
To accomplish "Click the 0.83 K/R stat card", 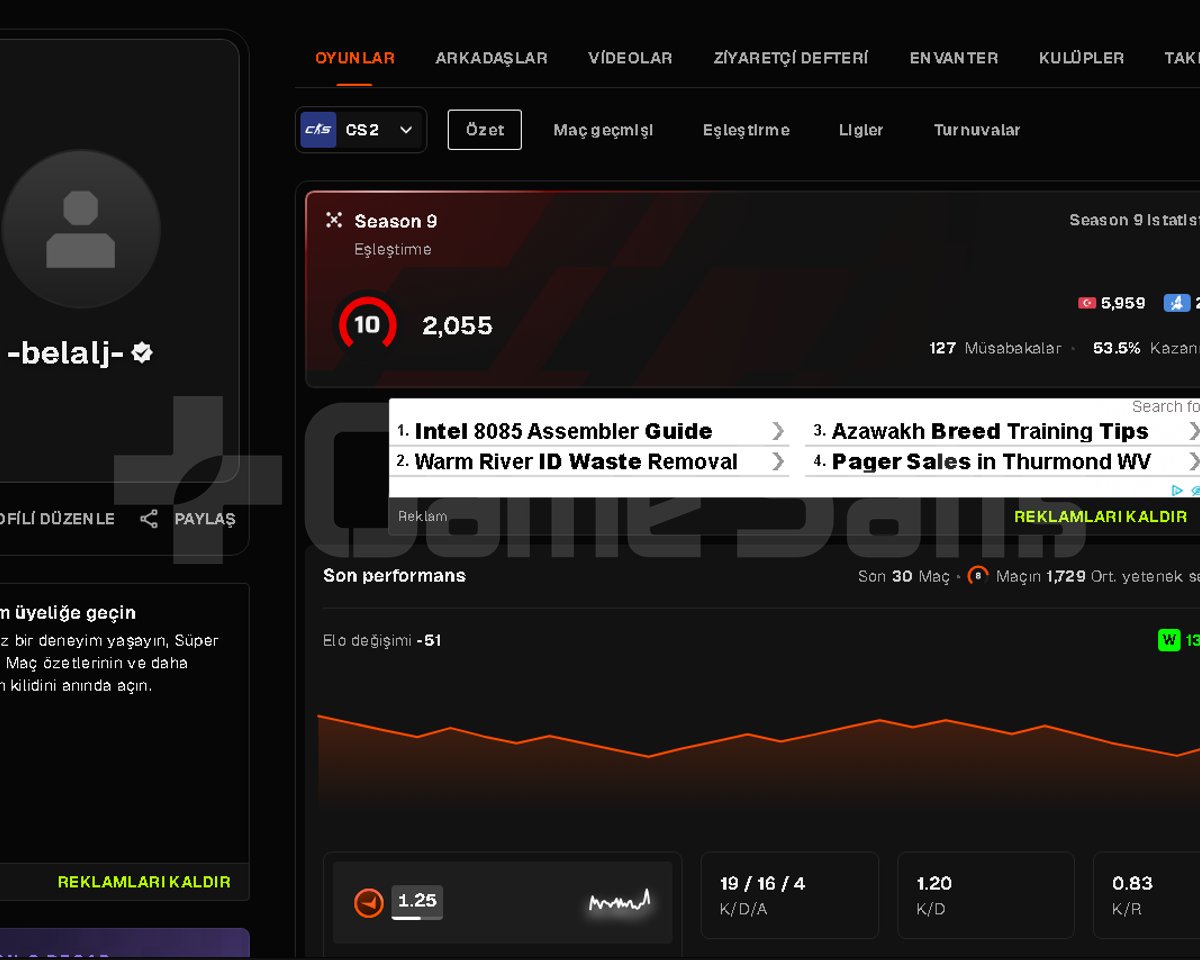I will coord(1147,895).
